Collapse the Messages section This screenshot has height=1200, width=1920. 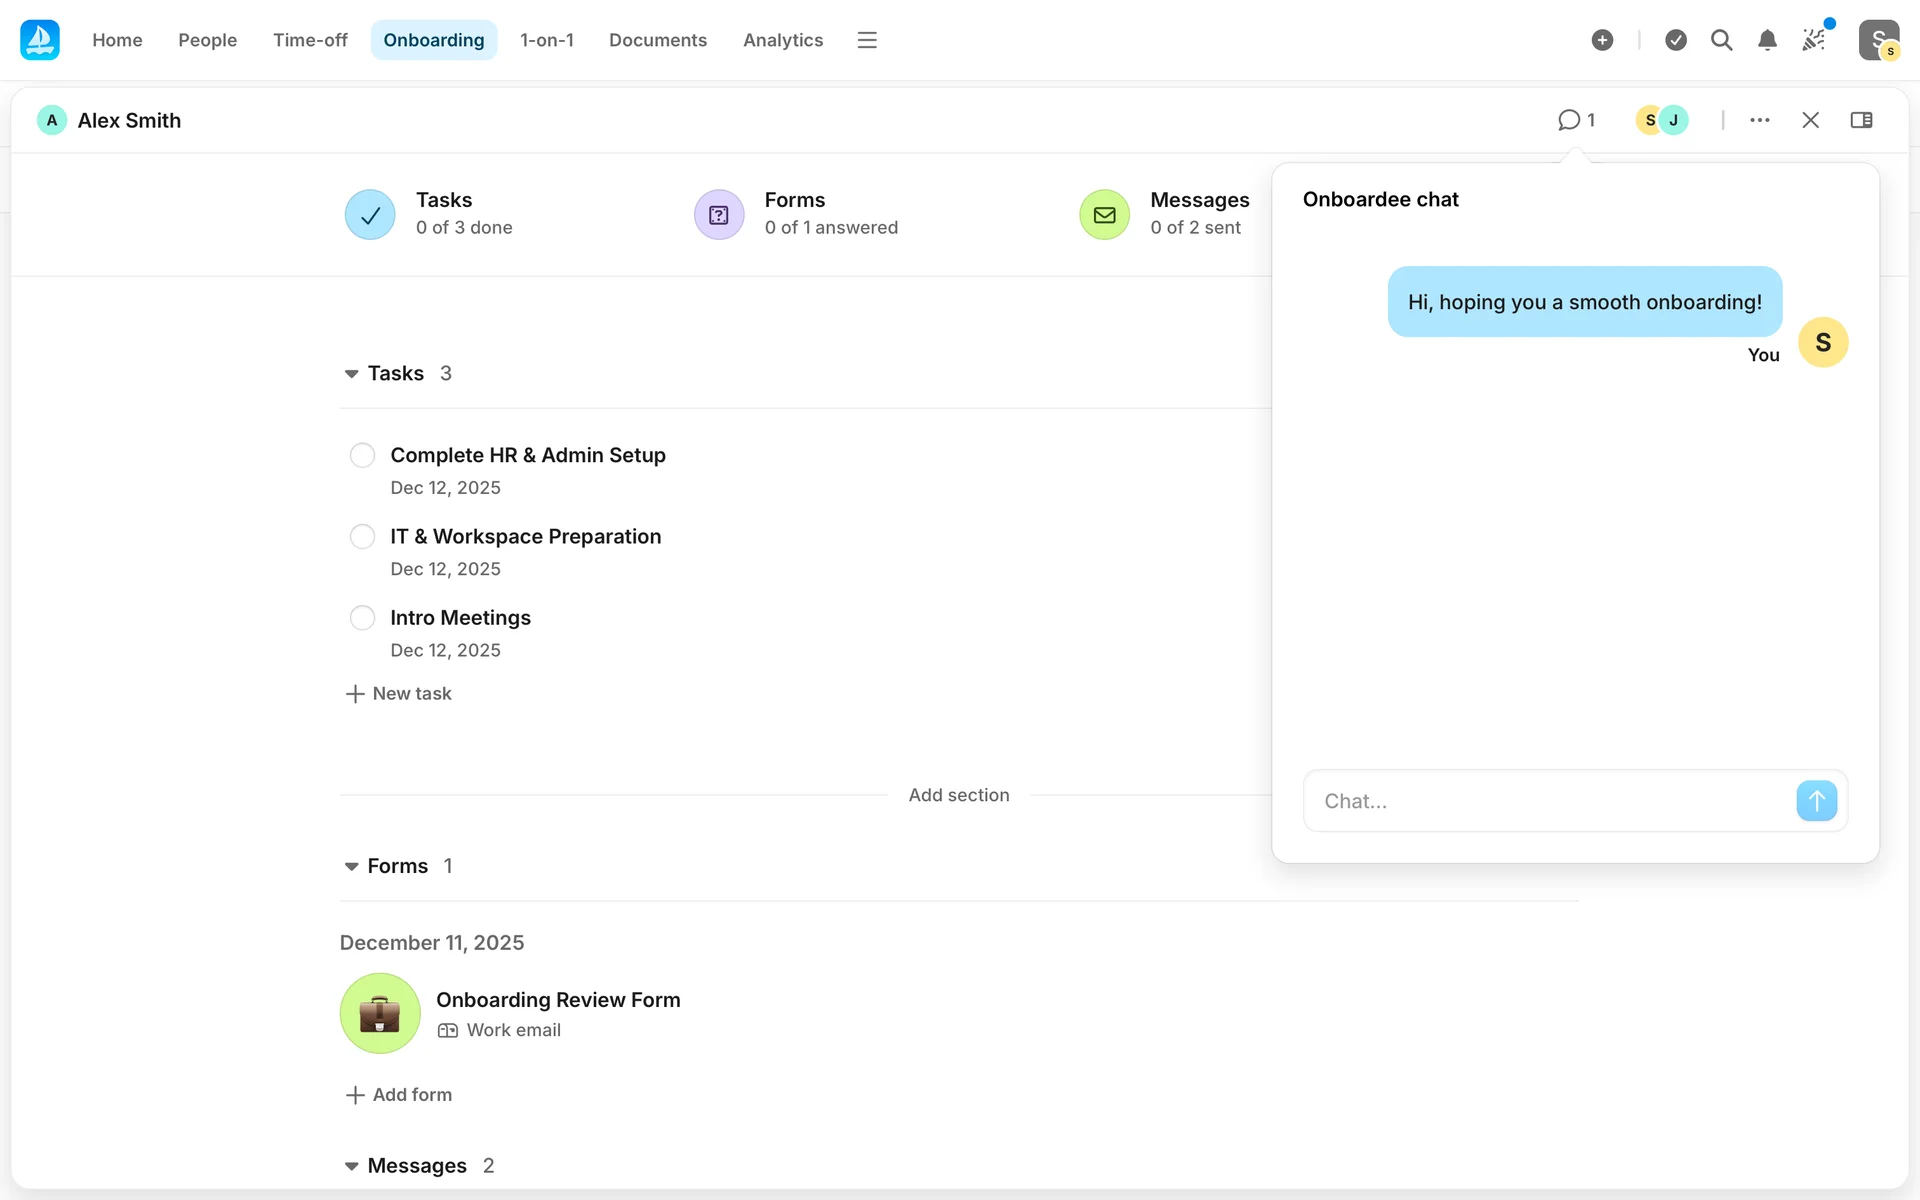pyautogui.click(x=351, y=1166)
